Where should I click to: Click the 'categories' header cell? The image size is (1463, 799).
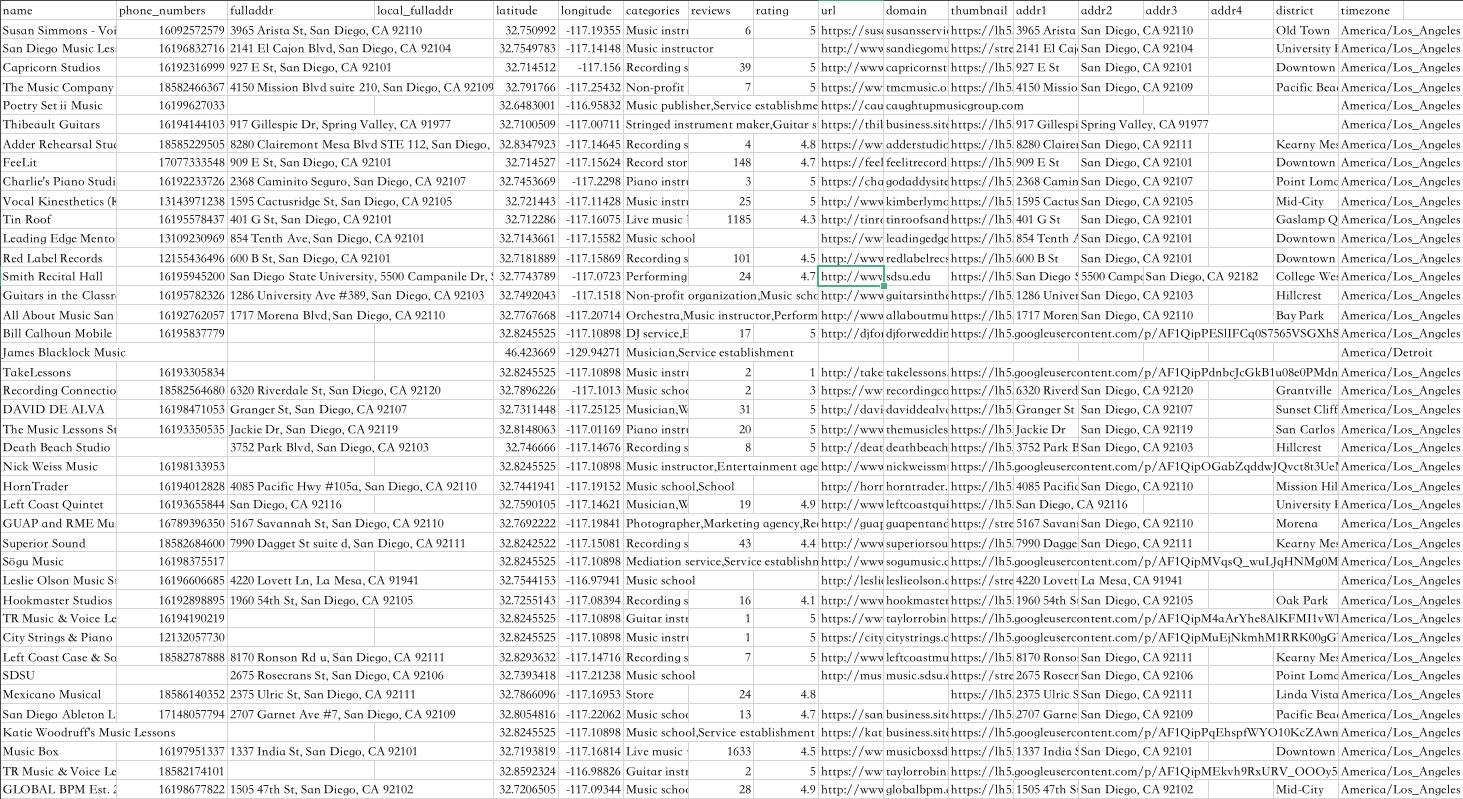tap(656, 10)
